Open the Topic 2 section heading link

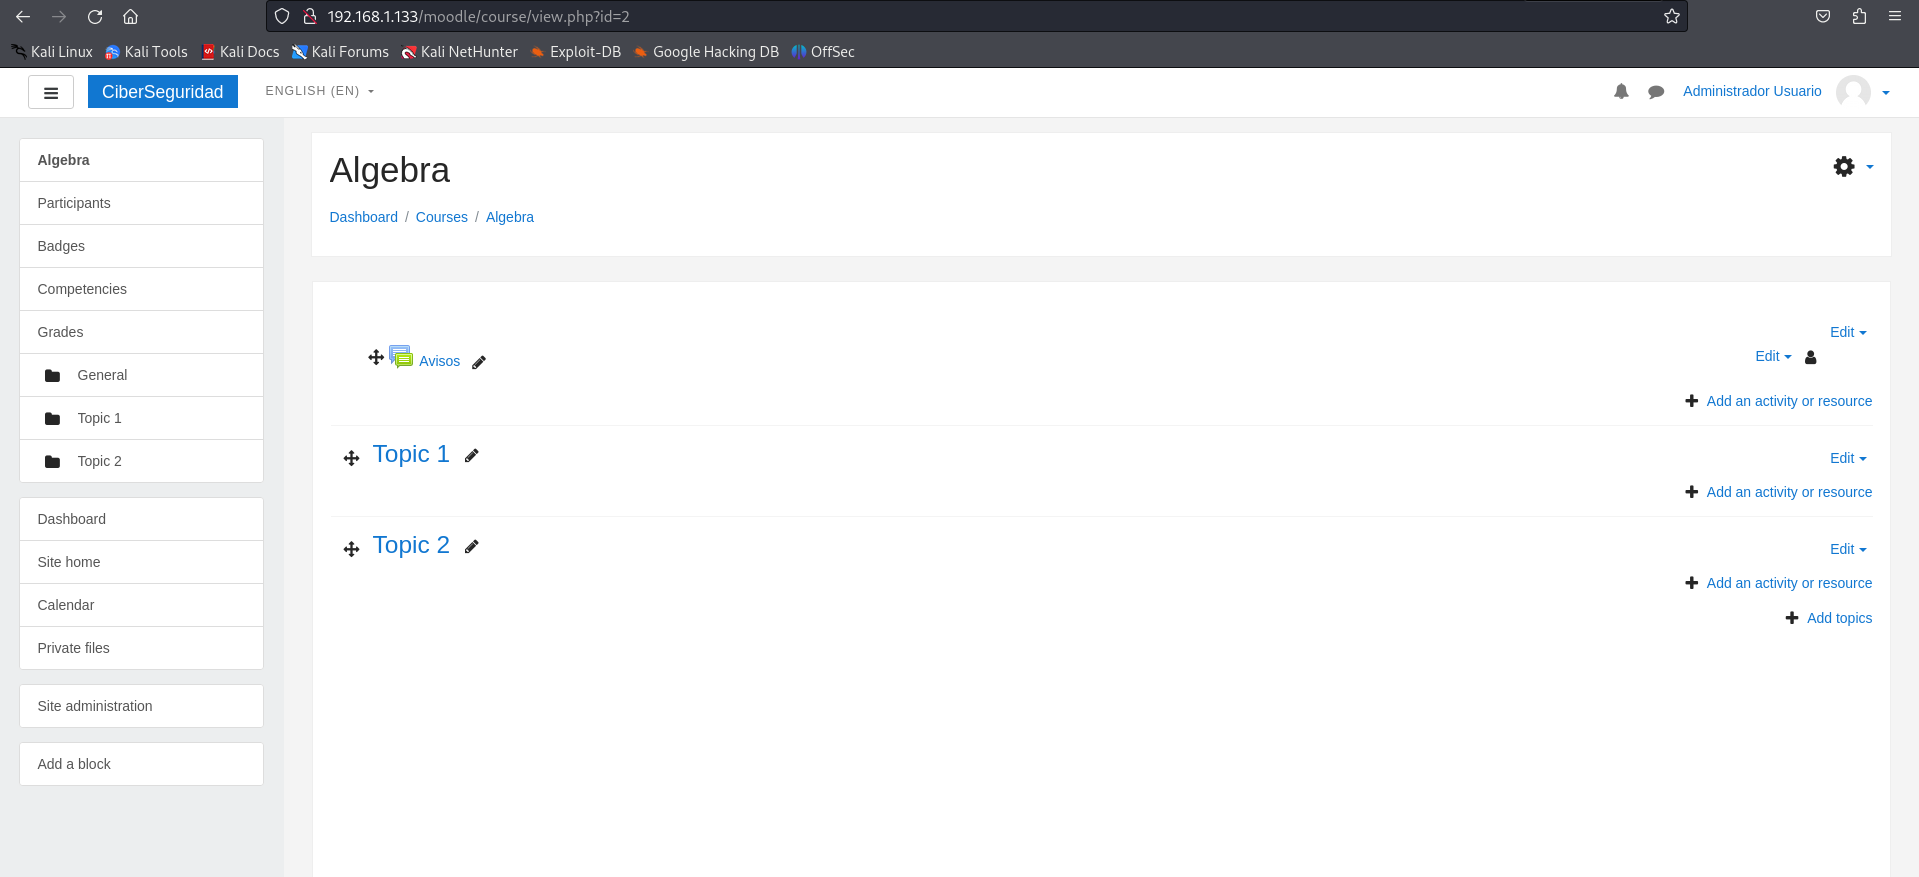[411, 545]
